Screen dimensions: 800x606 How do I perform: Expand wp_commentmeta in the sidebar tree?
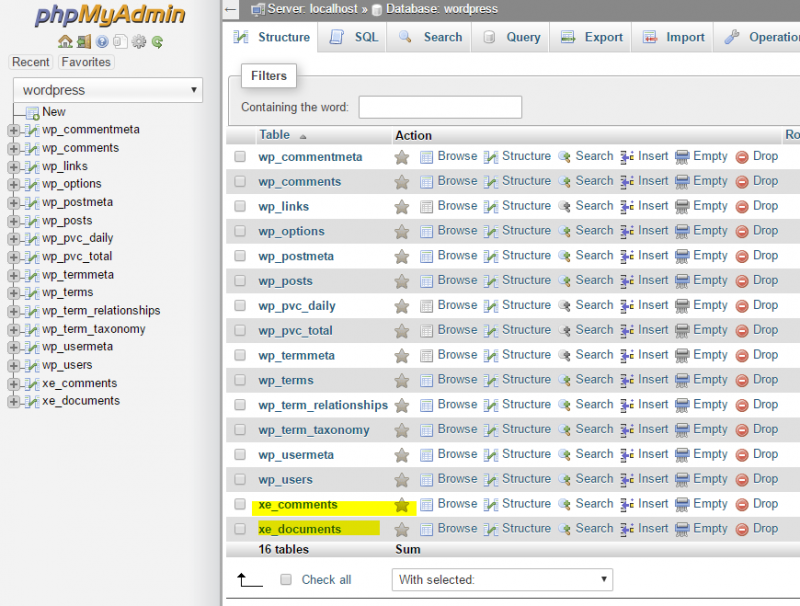point(14,131)
